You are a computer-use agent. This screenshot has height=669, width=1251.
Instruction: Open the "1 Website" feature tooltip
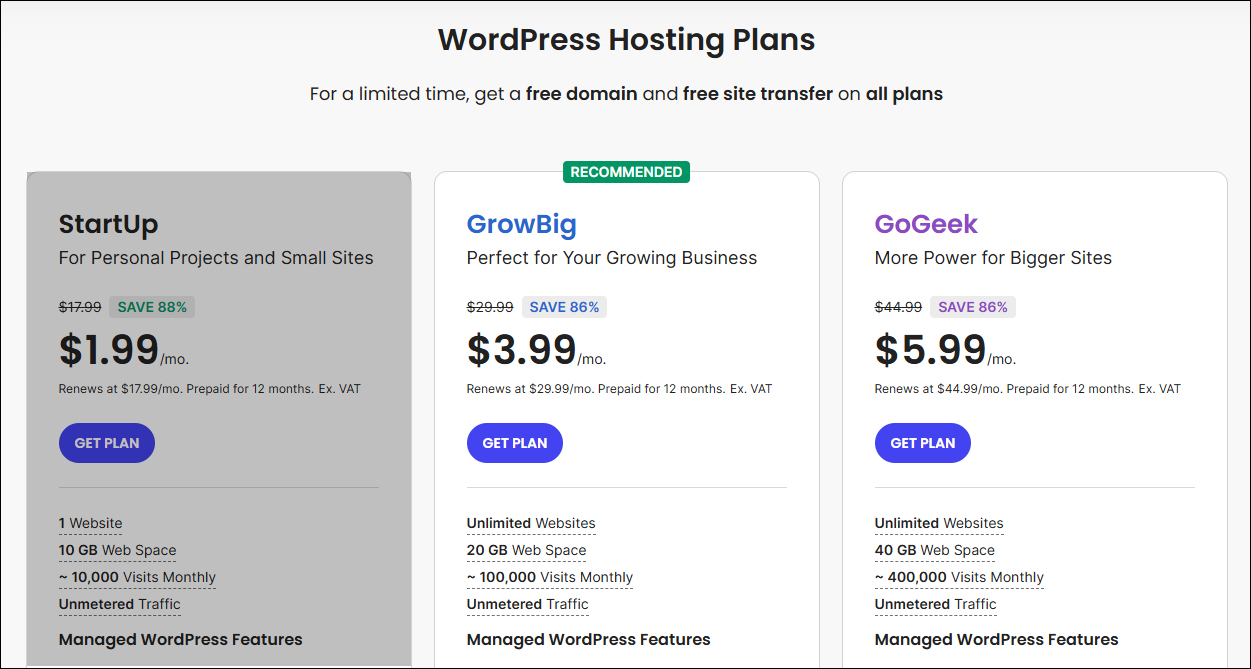pyautogui.click(x=91, y=523)
